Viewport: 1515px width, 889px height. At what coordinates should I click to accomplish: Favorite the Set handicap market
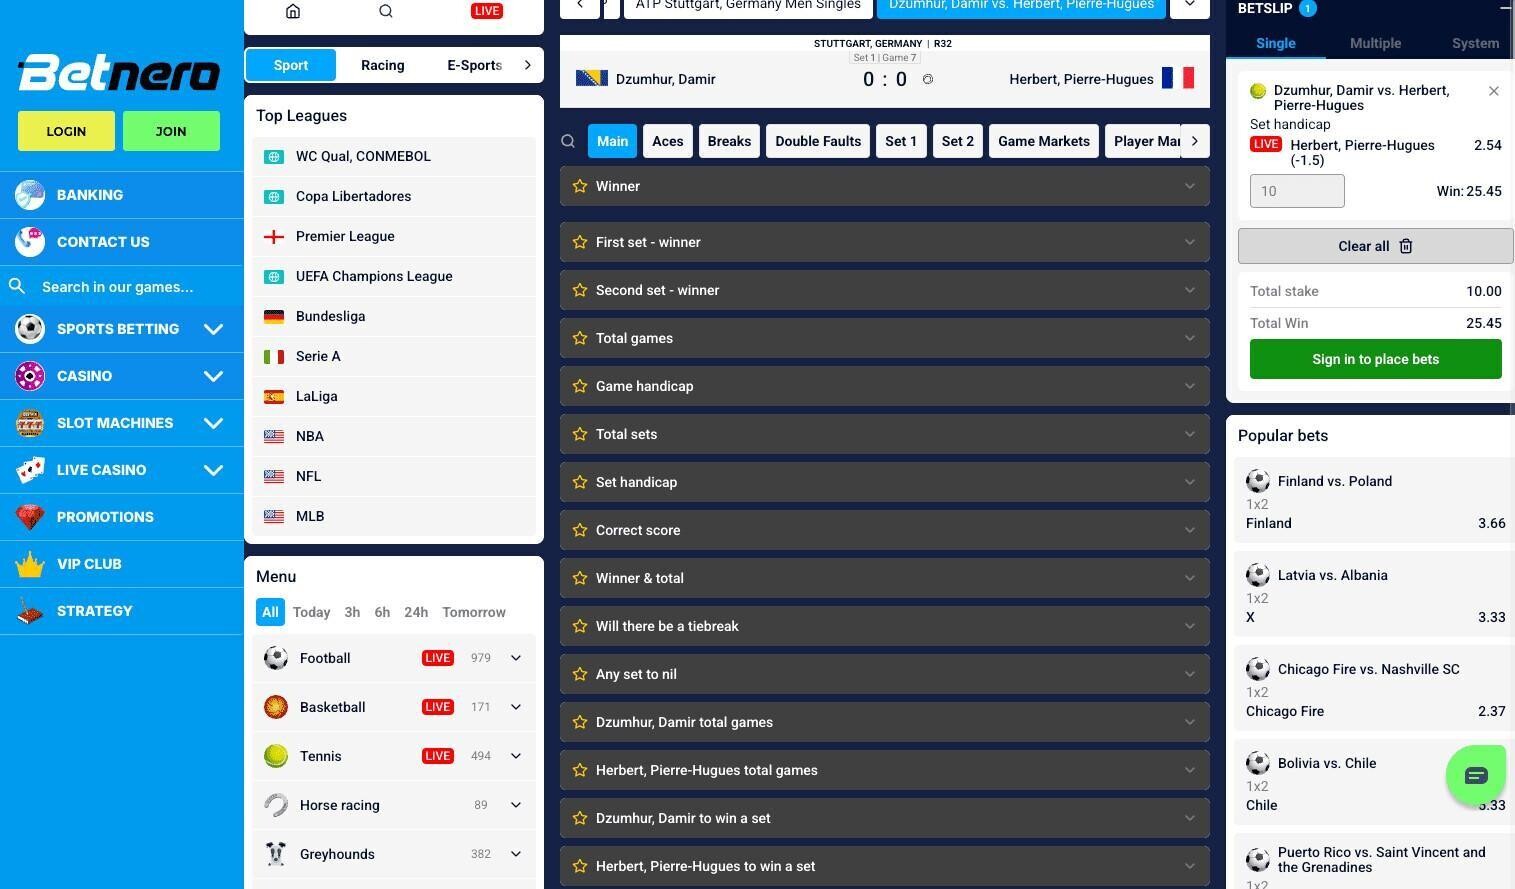tap(579, 482)
